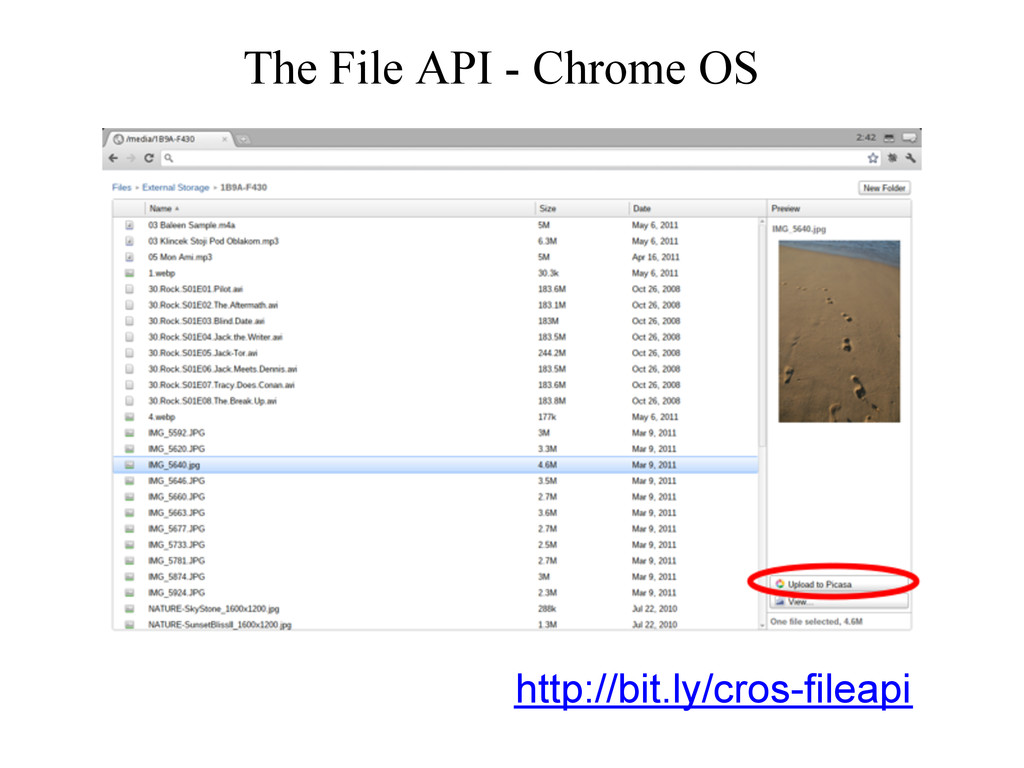The image size is (1024, 768).
Task: Click the 288k size cell
Action: (x=547, y=609)
